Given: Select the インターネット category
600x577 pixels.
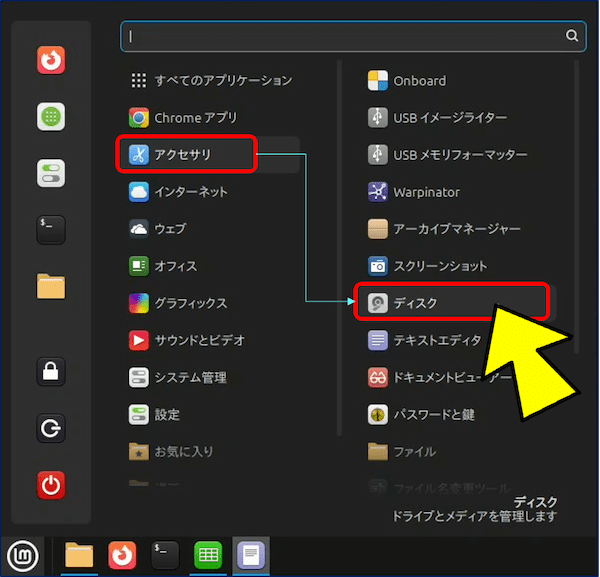Looking at the screenshot, I should click(190, 192).
